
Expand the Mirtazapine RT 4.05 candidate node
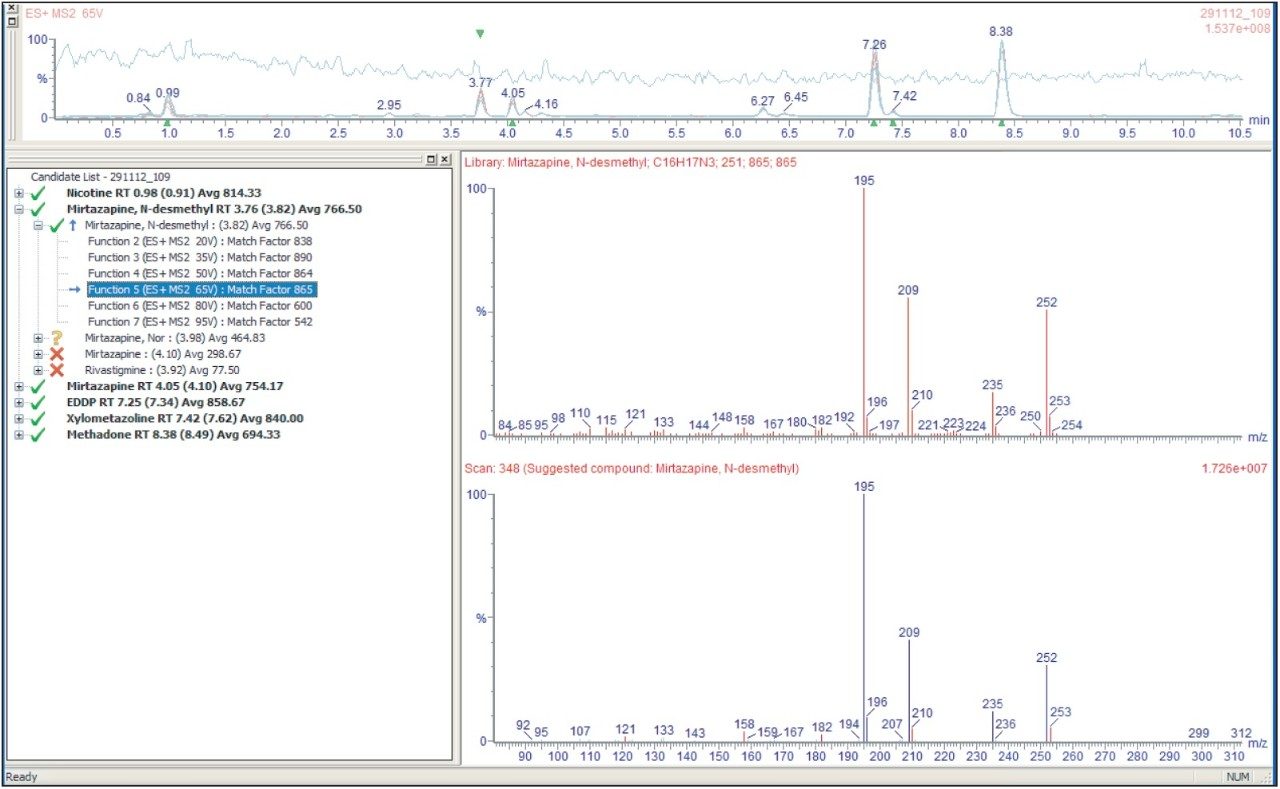click(20, 387)
